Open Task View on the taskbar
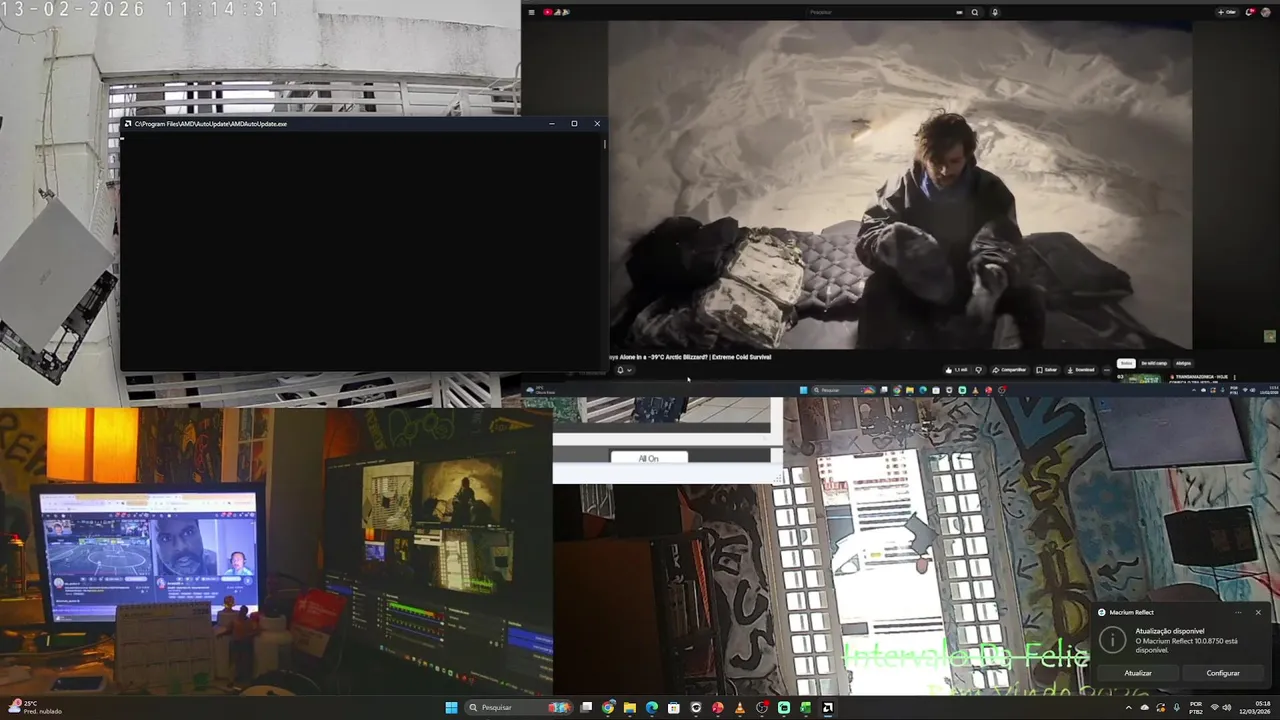Viewport: 1280px width, 720px height. coord(587,708)
